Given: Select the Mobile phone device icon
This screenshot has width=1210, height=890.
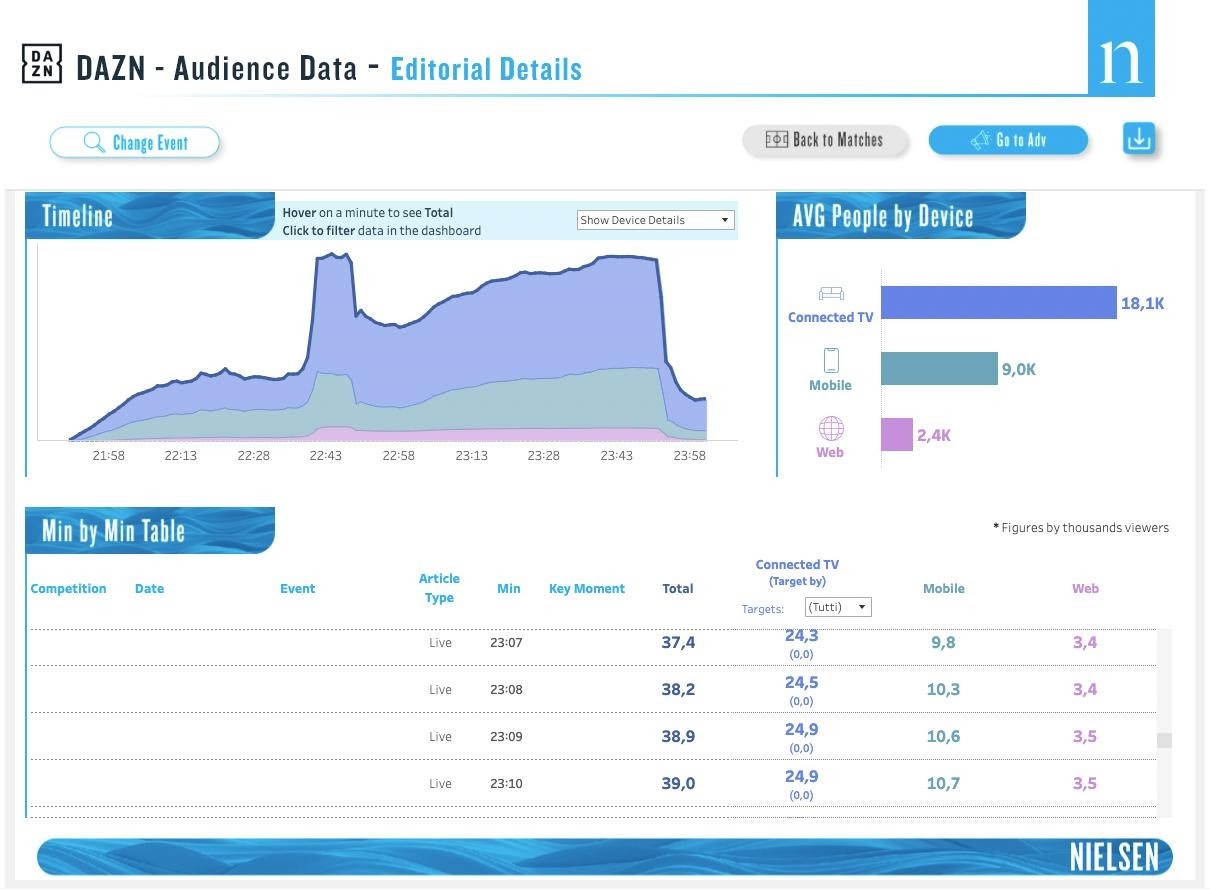Looking at the screenshot, I should click(831, 360).
